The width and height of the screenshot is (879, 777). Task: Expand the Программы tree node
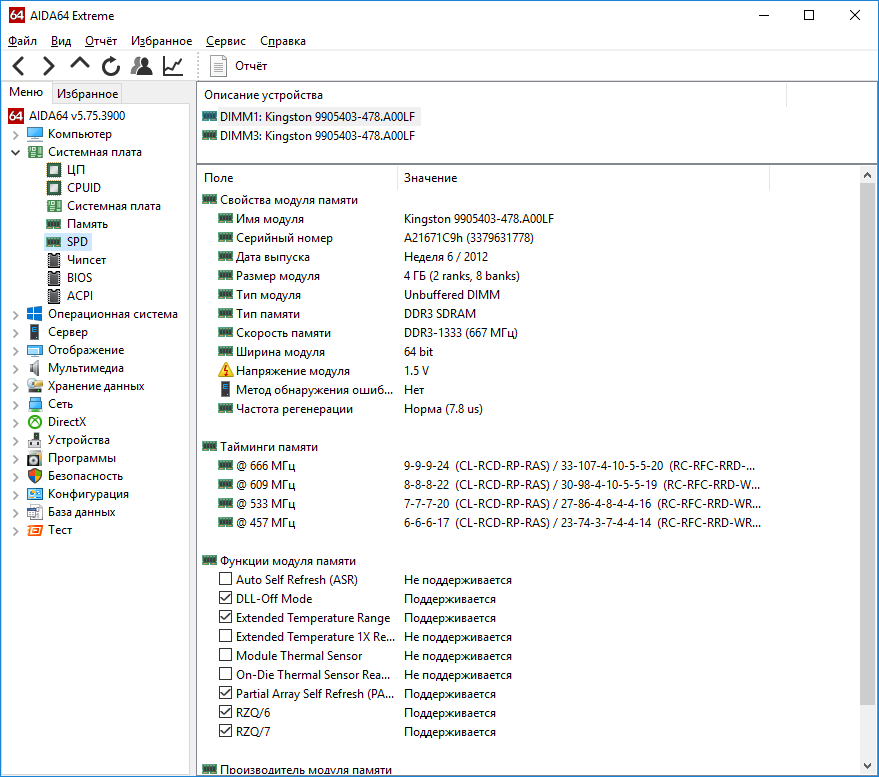point(16,459)
